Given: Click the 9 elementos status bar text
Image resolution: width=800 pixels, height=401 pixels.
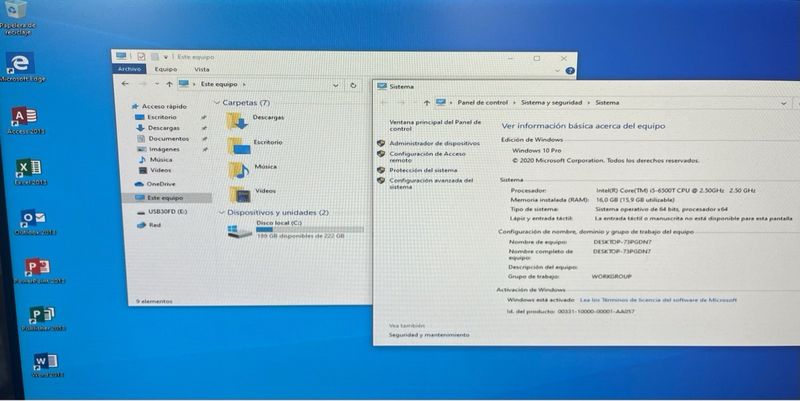Looking at the screenshot, I should (154, 301).
